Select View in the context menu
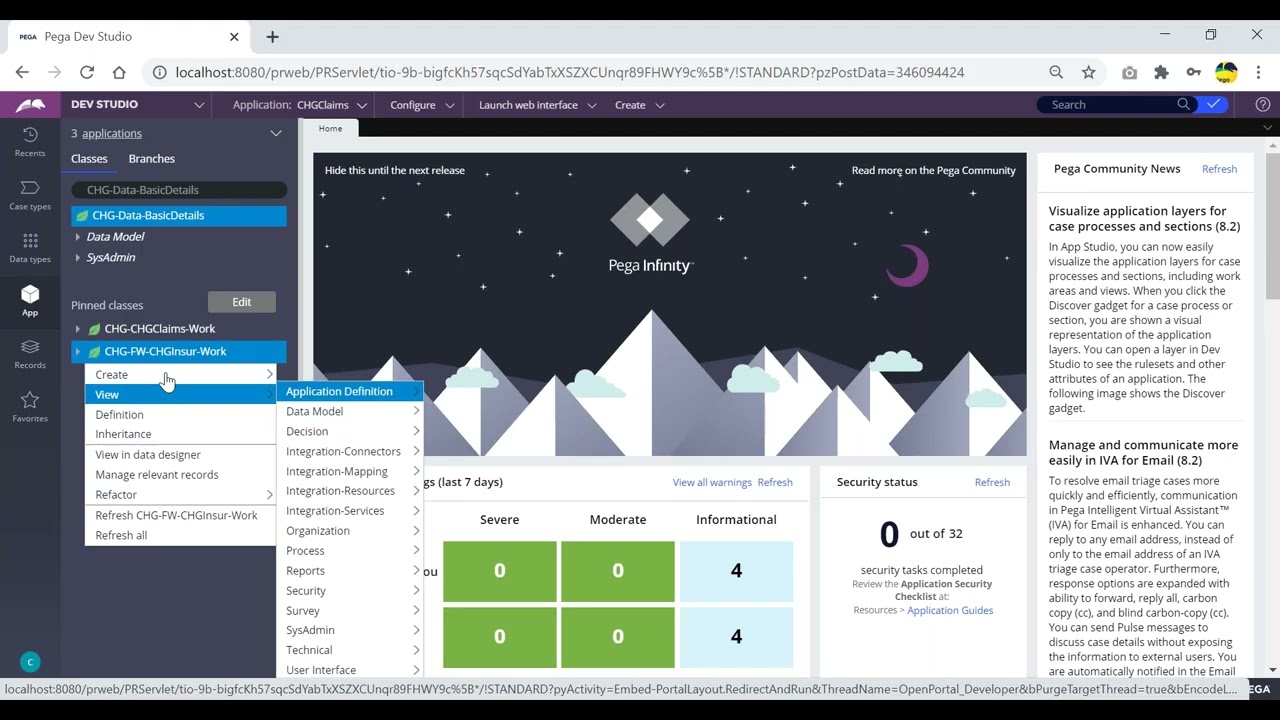 pyautogui.click(x=180, y=395)
